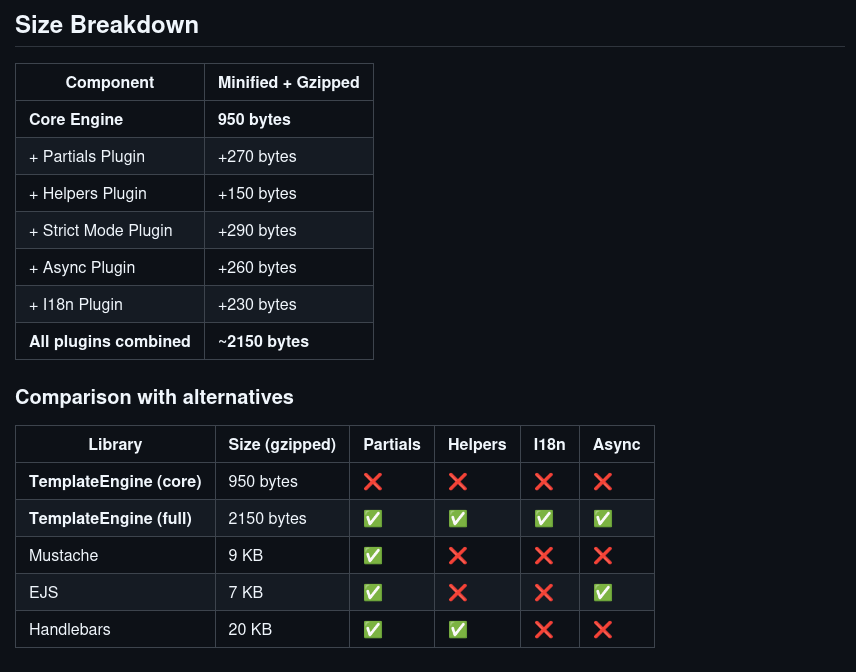Click the red cross for TemplateEngine (core) Partials
The width and height of the screenshot is (856, 672).
(373, 482)
